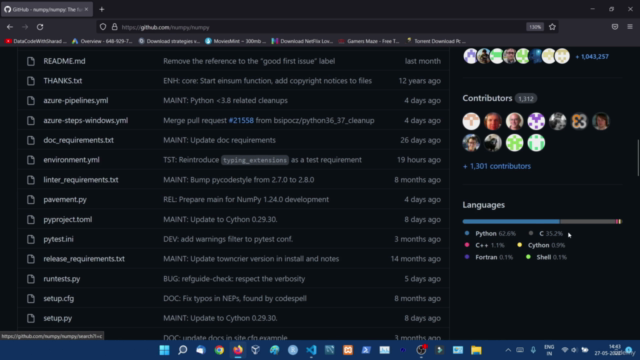The height and width of the screenshot is (360, 640).
Task: Open the Windows Start menu
Action: click(164, 350)
